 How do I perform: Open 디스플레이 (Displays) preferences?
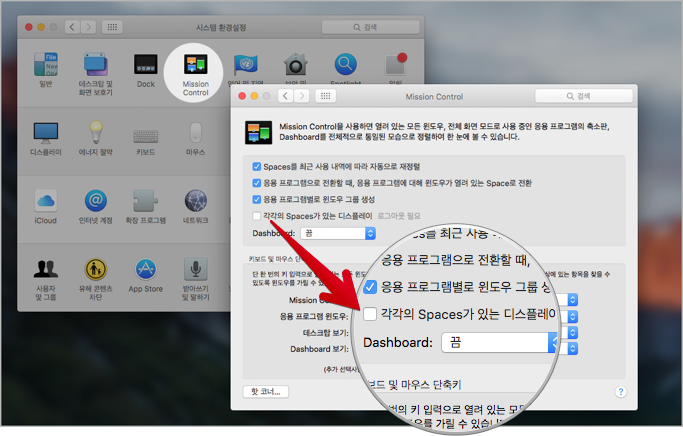(46, 133)
